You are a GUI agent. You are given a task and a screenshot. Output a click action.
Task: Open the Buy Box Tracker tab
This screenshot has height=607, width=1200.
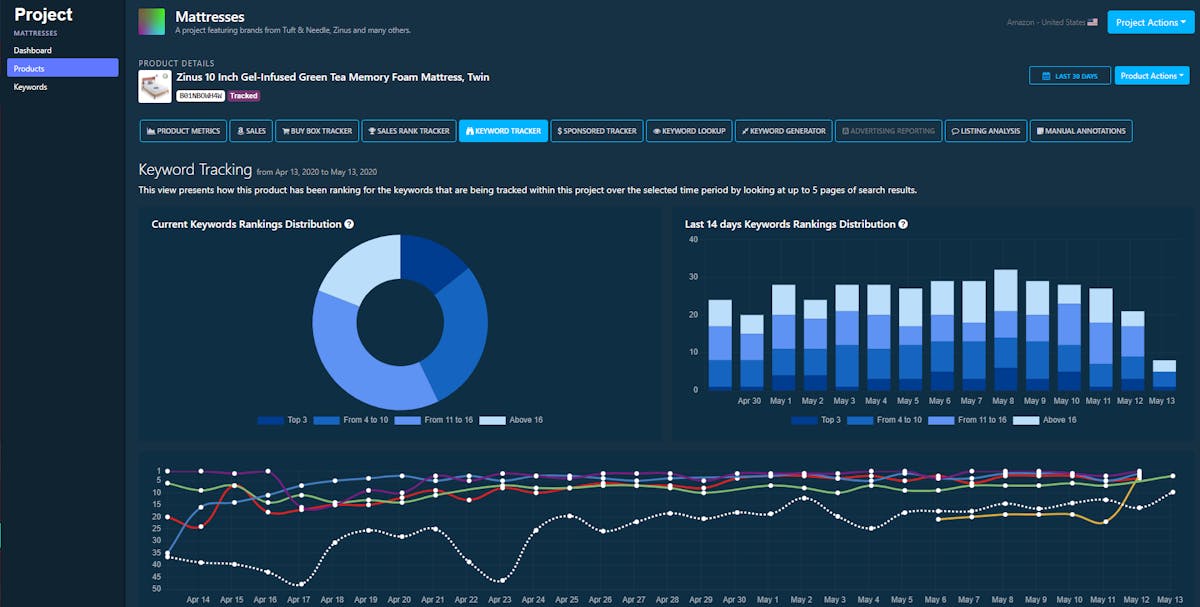click(316, 131)
